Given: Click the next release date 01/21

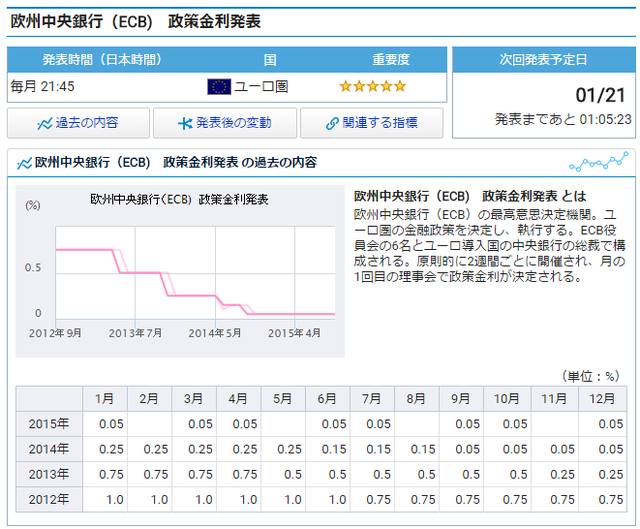Looking at the screenshot, I should click(x=600, y=95).
